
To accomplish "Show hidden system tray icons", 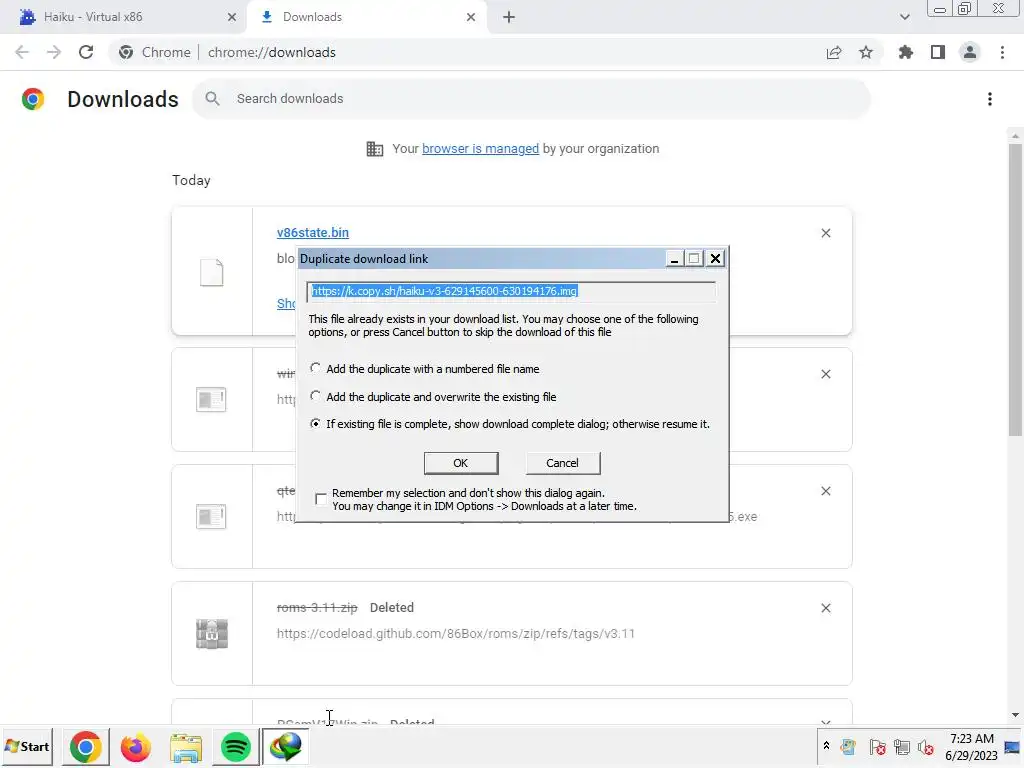I will (826, 746).
